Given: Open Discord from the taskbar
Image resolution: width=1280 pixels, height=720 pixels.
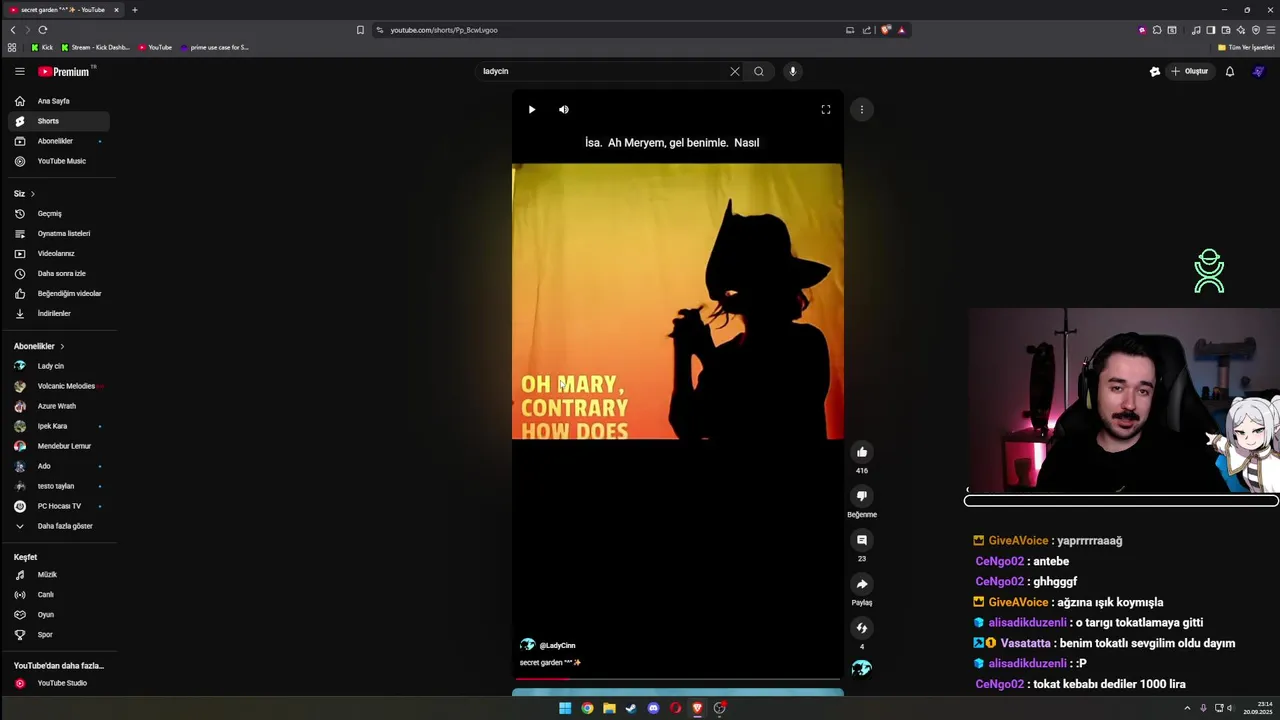Looking at the screenshot, I should coord(653,708).
